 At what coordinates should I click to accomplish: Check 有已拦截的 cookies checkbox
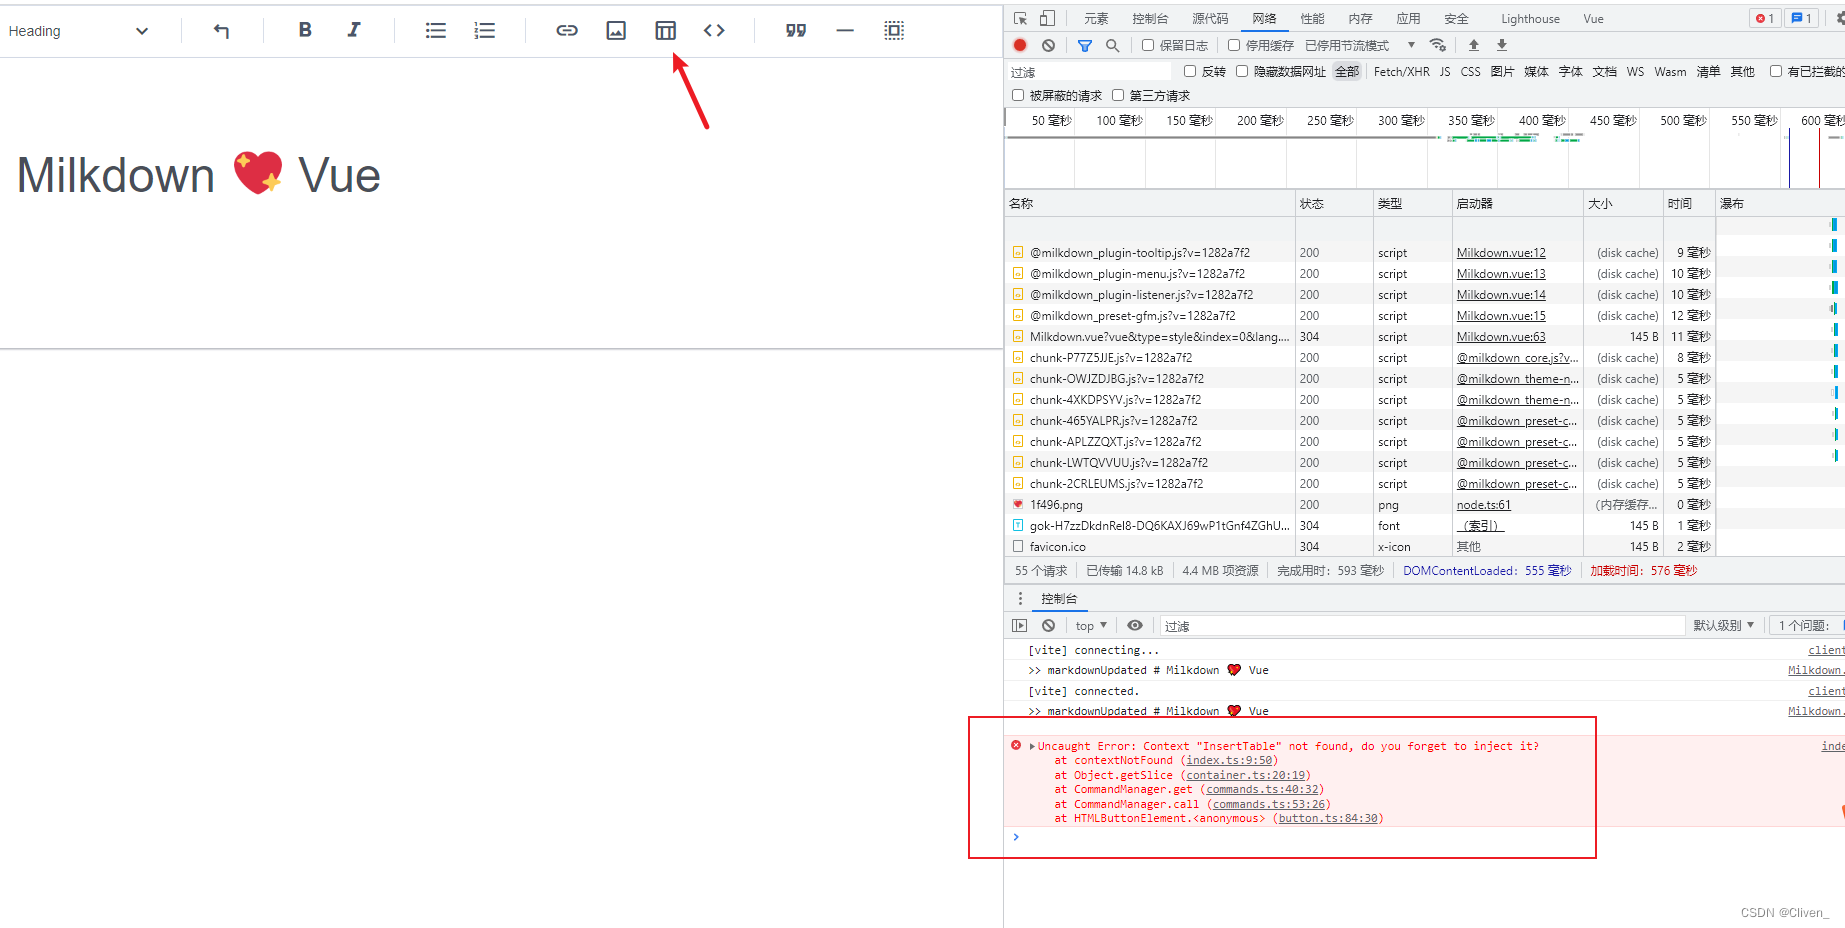click(x=1776, y=71)
